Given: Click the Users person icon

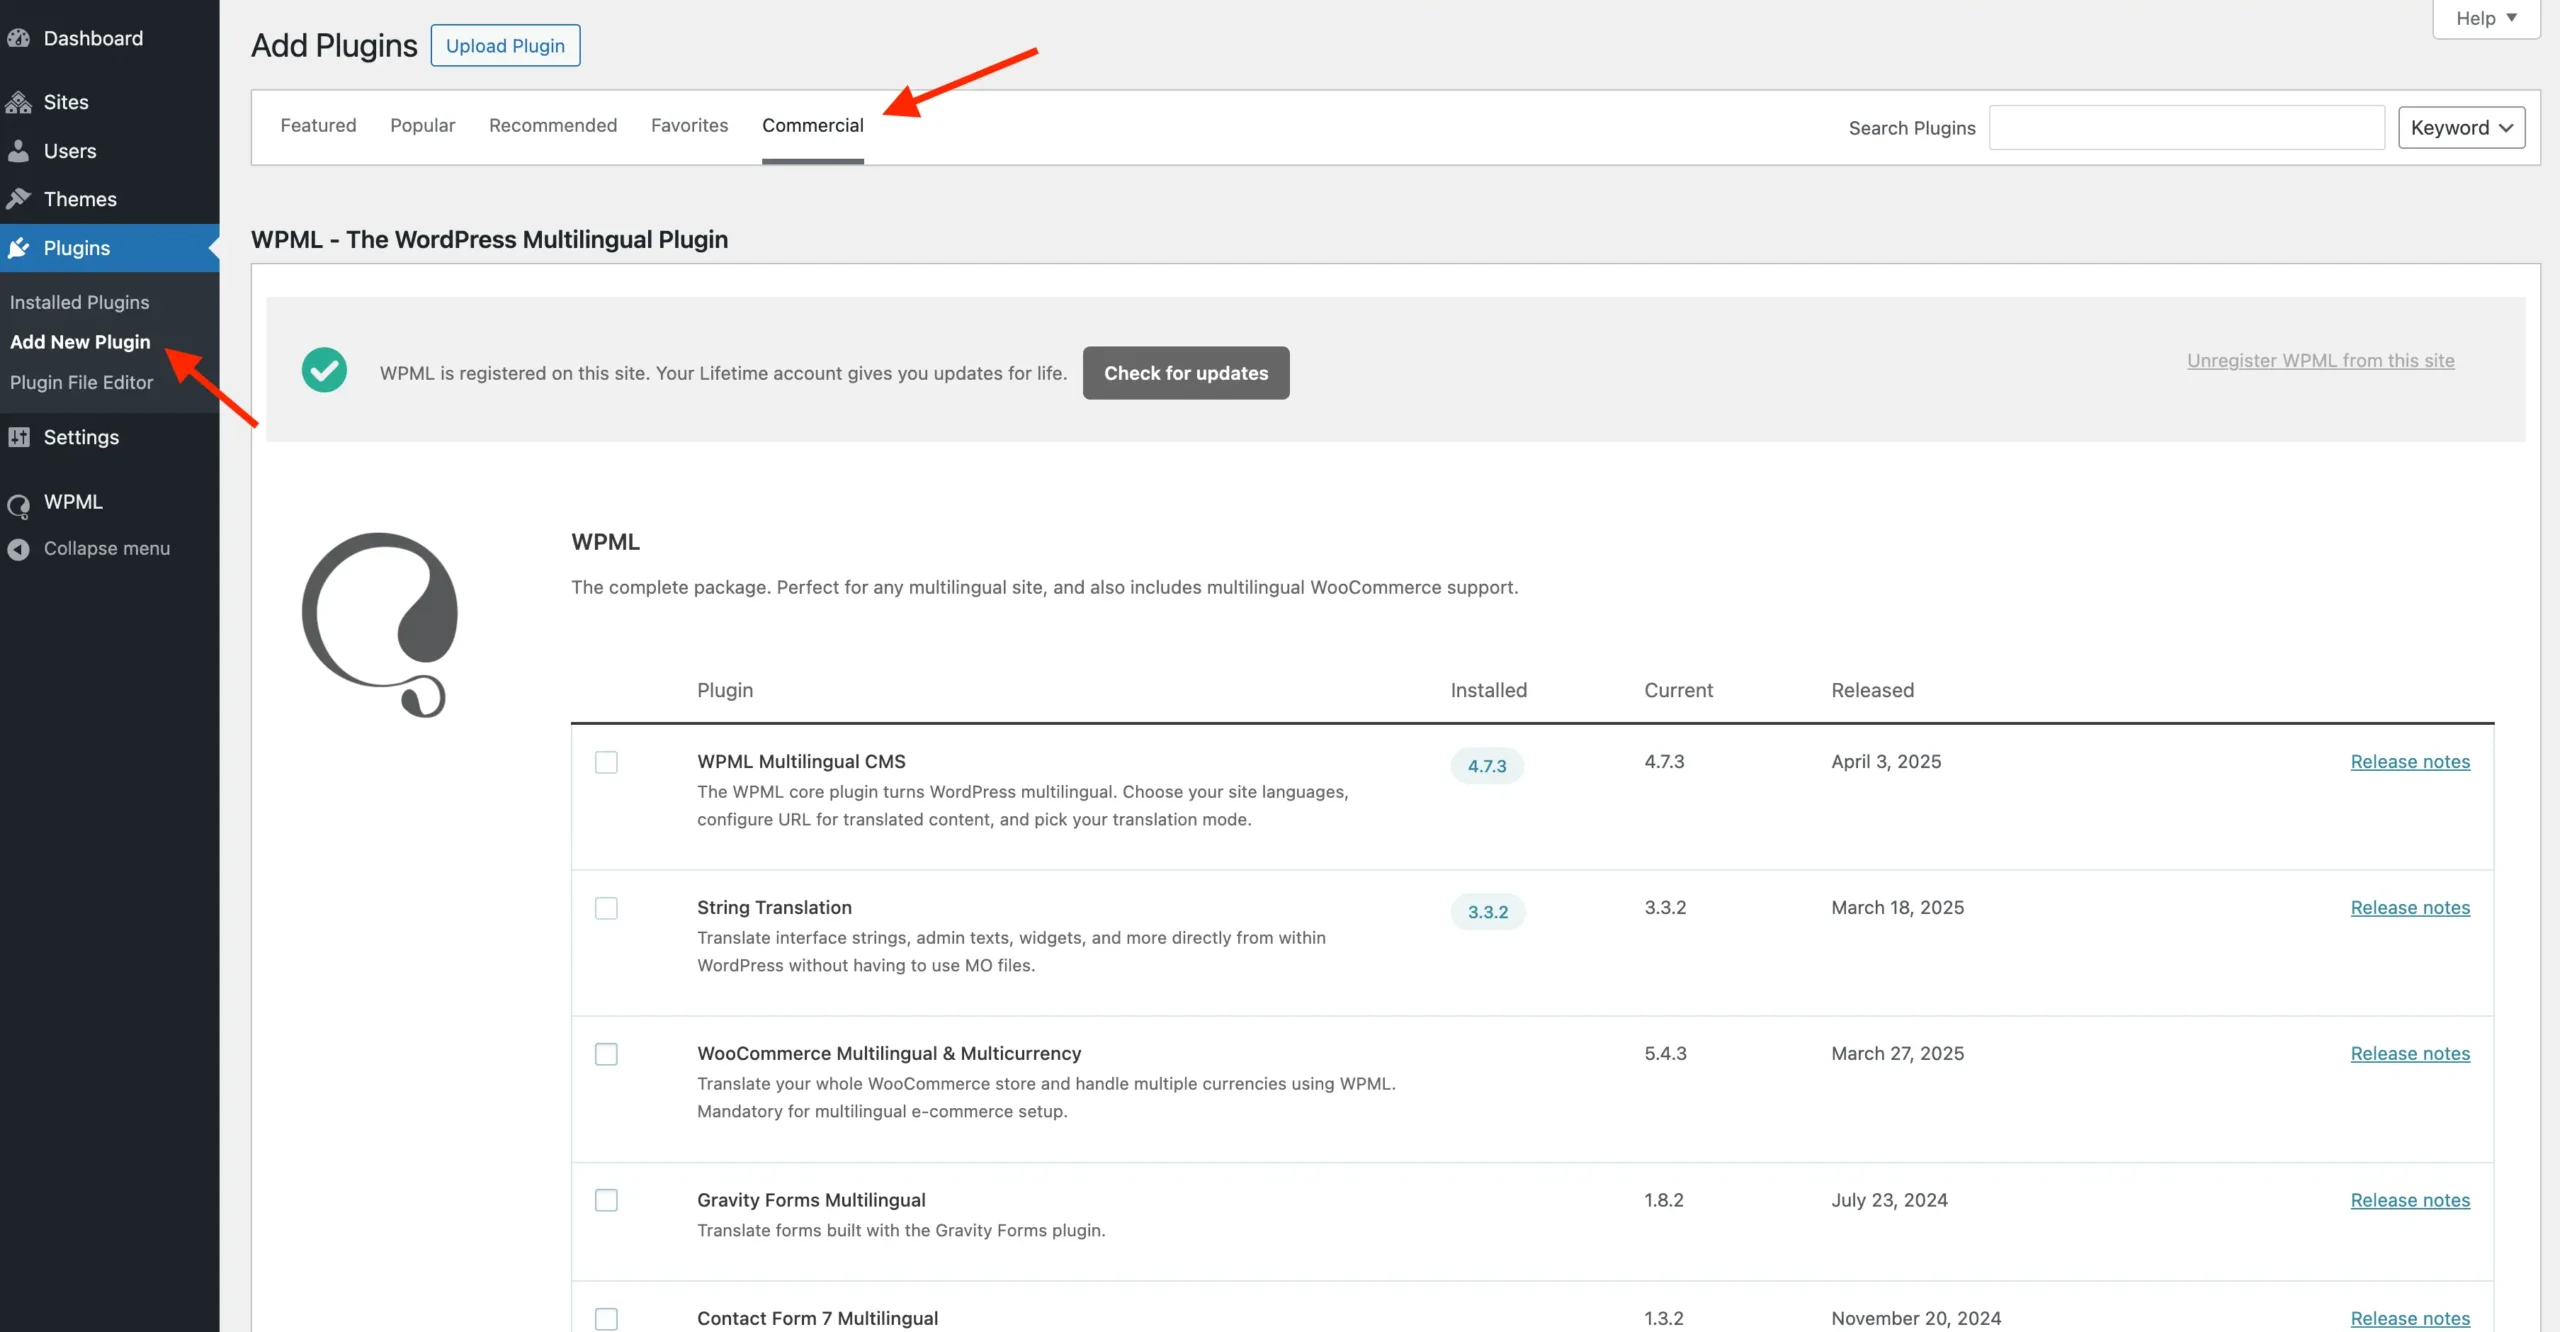Looking at the screenshot, I should click(18, 151).
